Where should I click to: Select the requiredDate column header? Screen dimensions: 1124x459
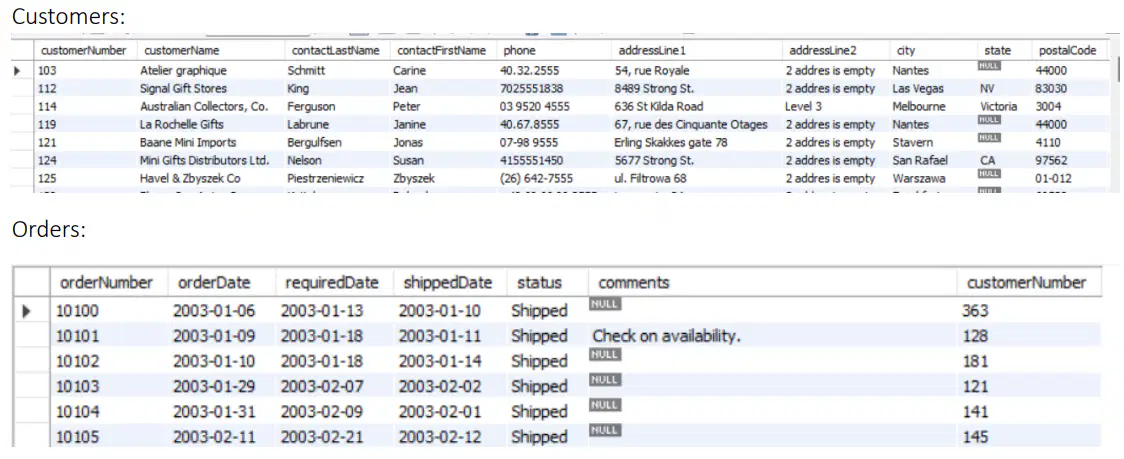pos(334,283)
